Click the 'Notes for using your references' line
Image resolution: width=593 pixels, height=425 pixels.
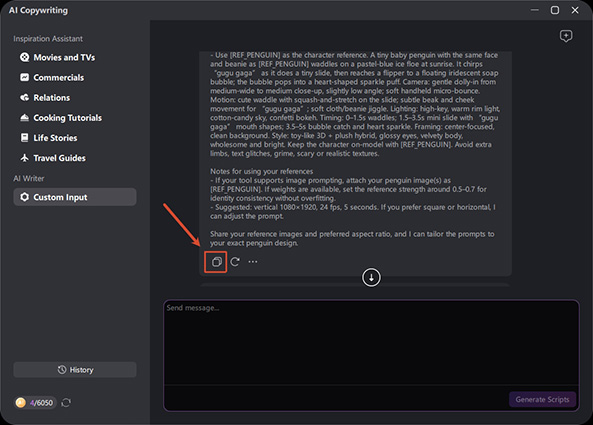tap(261, 171)
